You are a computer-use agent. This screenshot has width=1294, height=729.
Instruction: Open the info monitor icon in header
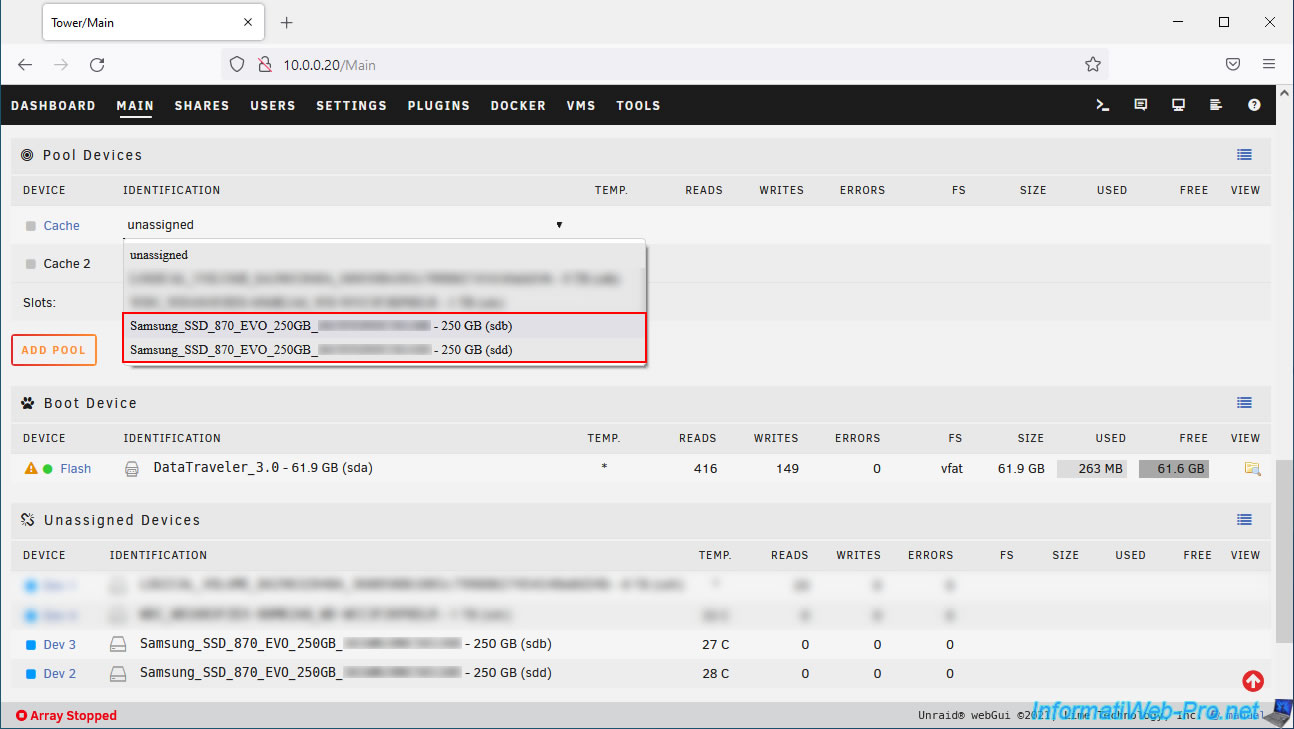pyautogui.click(x=1179, y=105)
